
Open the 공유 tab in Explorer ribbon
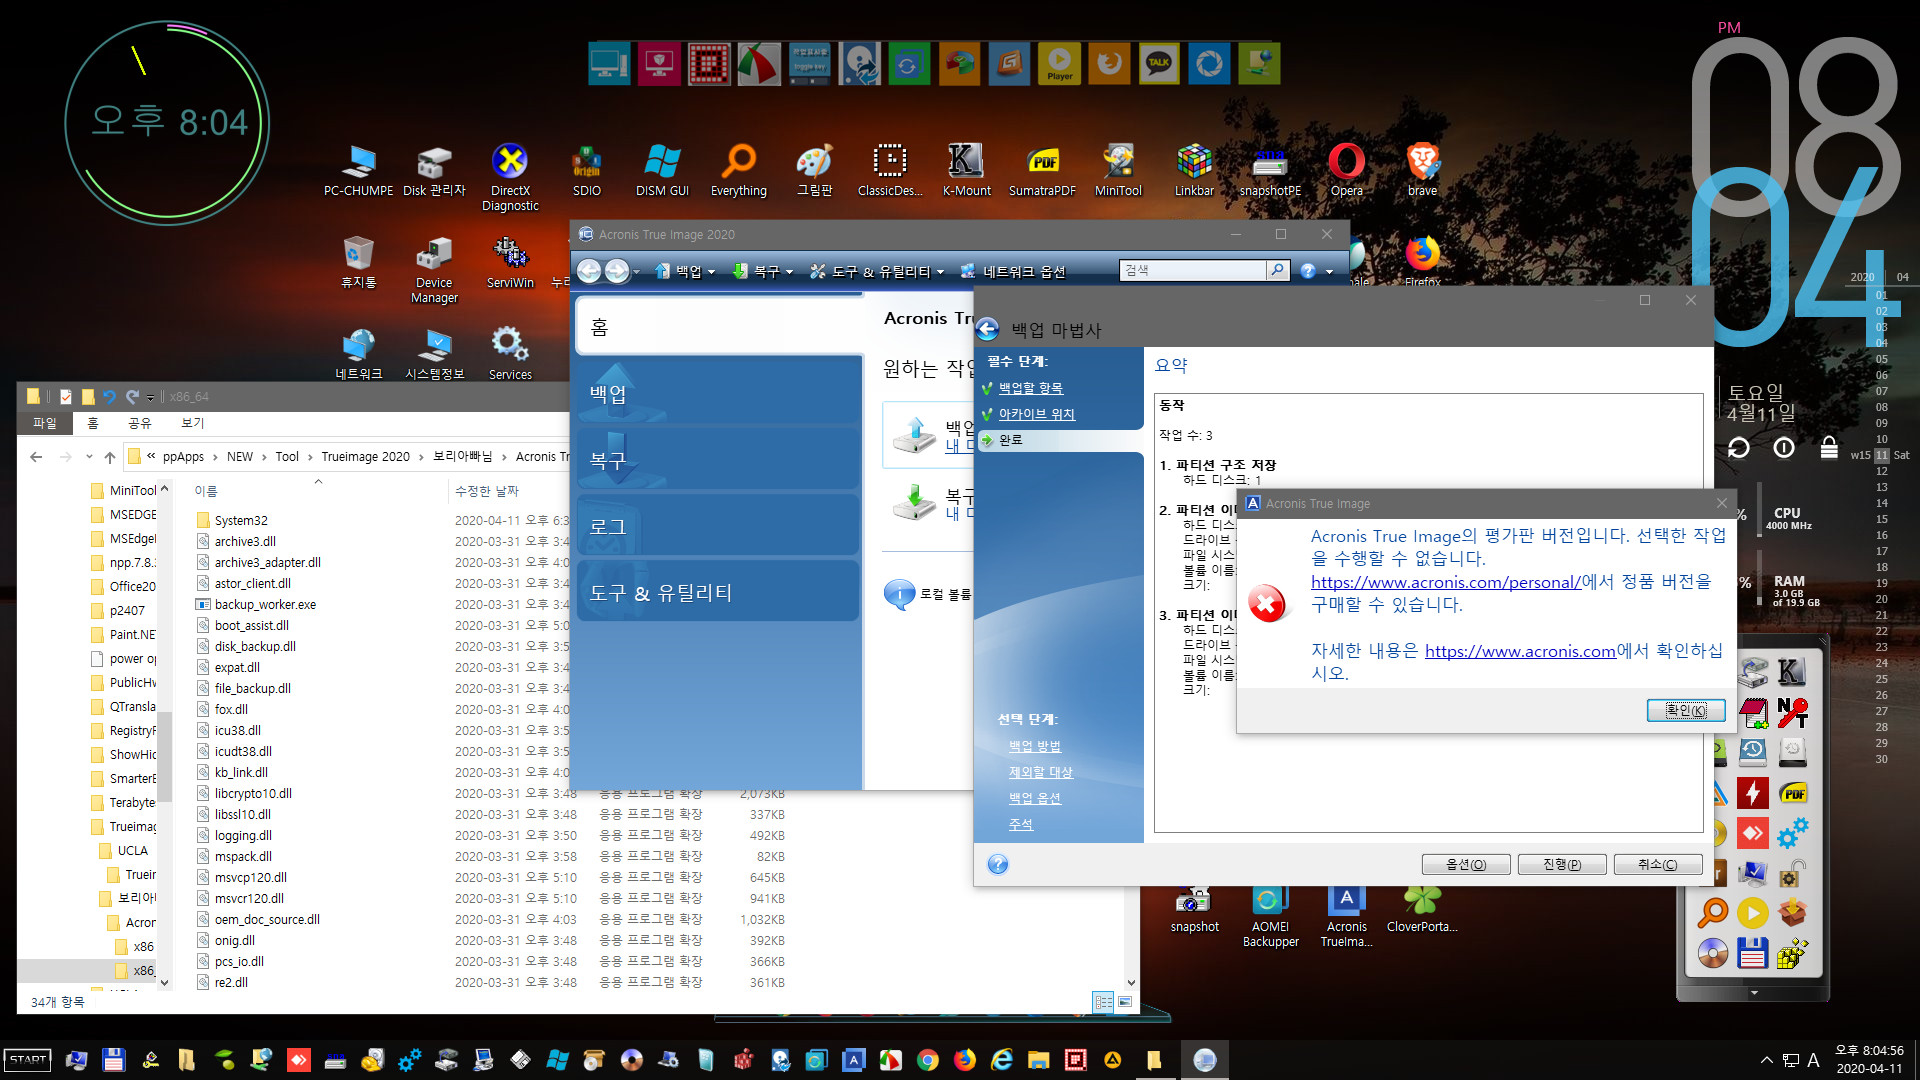(139, 423)
